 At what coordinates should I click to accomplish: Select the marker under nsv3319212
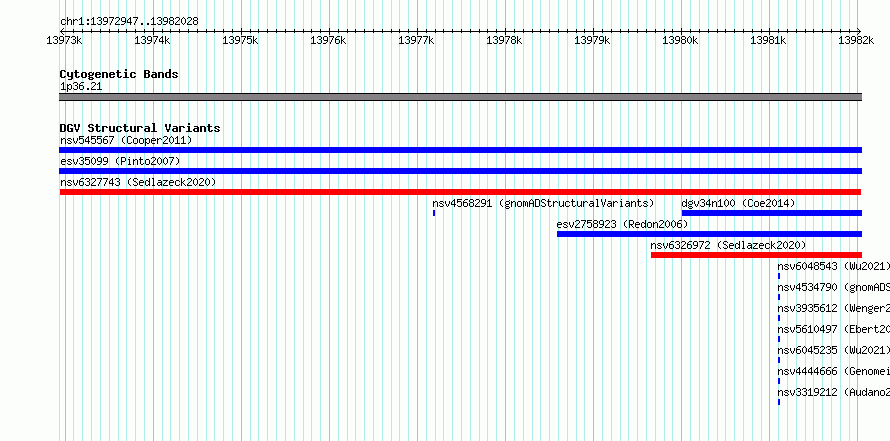point(779,402)
